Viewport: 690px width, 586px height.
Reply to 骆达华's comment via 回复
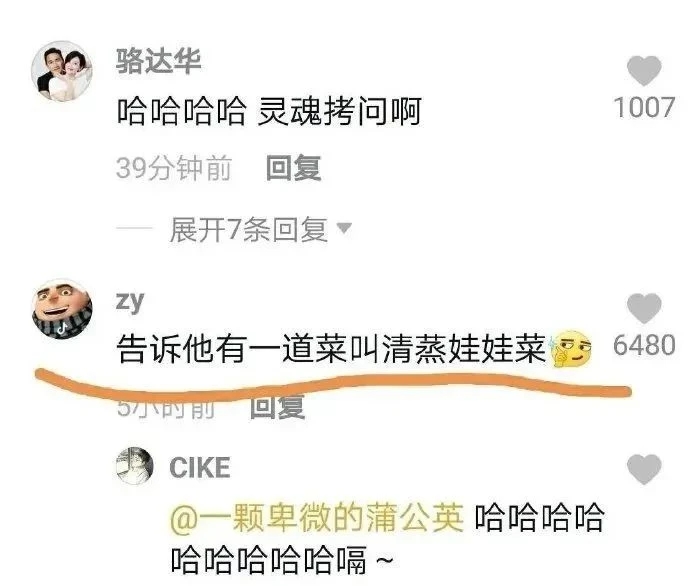(294, 168)
